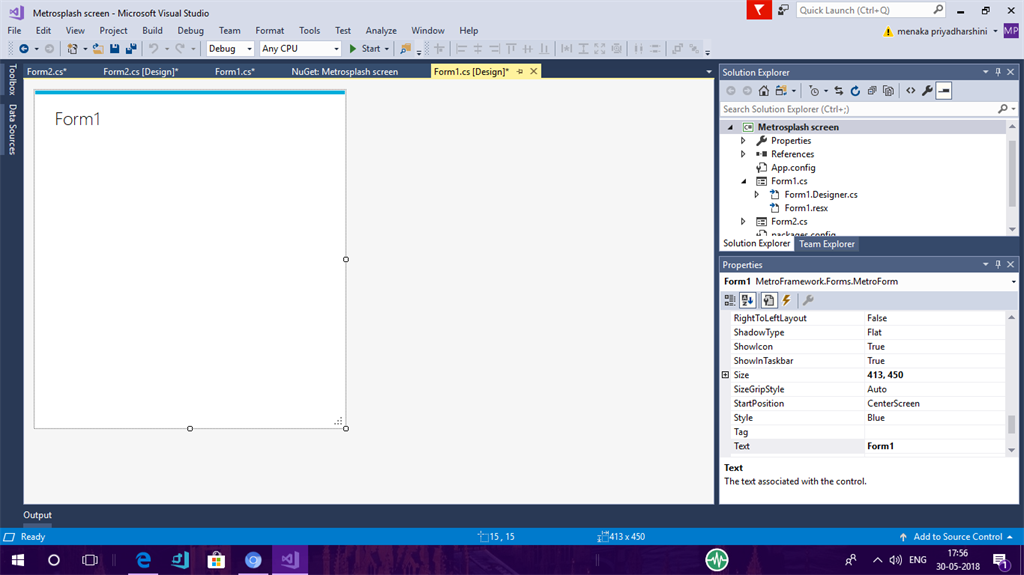Viewport: 1024px width, 575px height.
Task: Click the Text property value Form1
Action: [935, 446]
